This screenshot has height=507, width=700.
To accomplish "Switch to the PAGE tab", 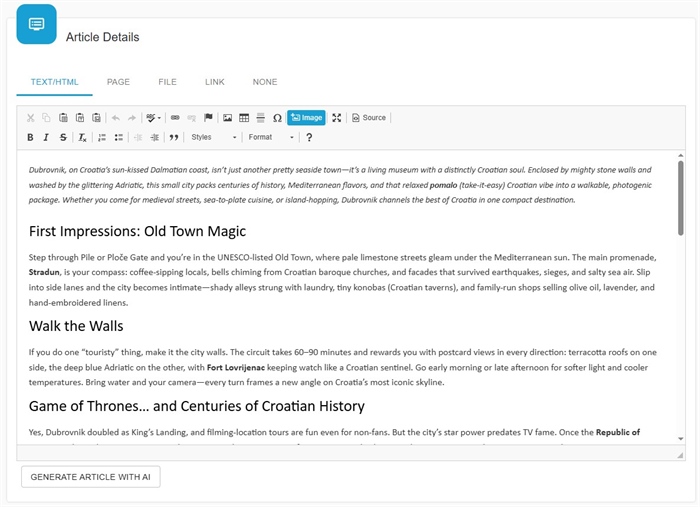I will 118,82.
